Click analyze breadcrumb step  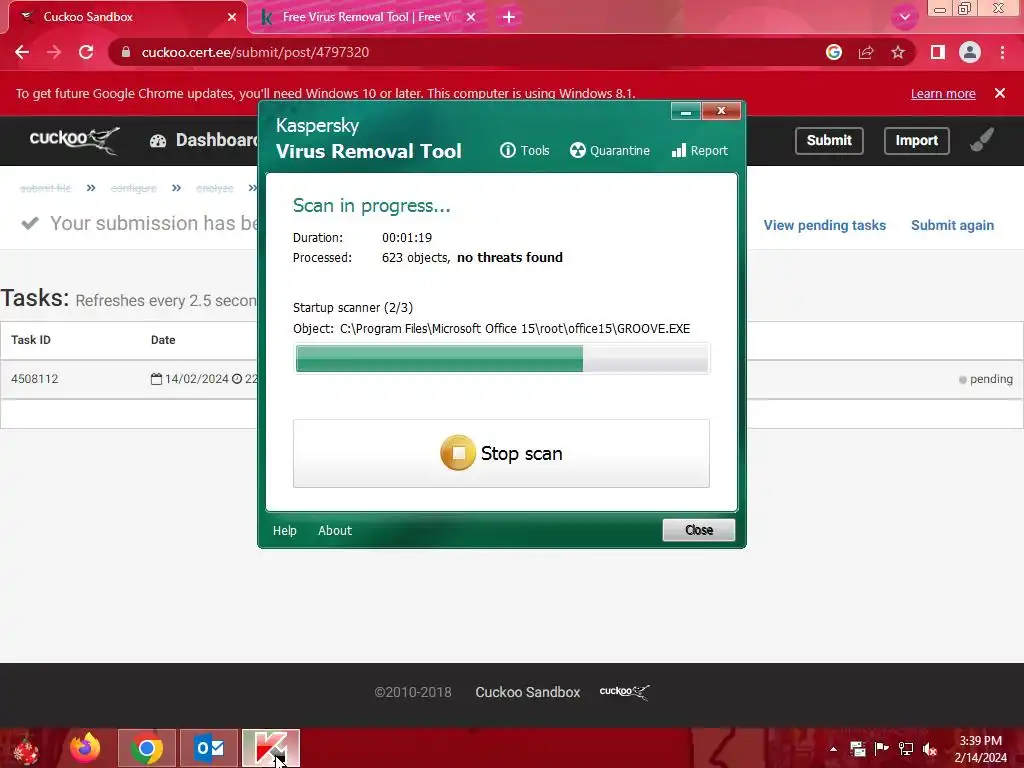coord(214,188)
